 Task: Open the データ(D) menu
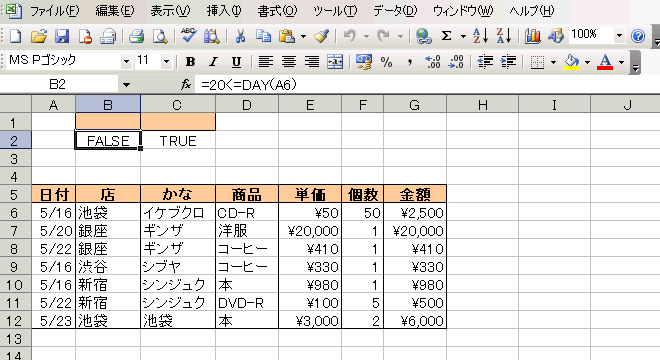pyautogui.click(x=395, y=11)
